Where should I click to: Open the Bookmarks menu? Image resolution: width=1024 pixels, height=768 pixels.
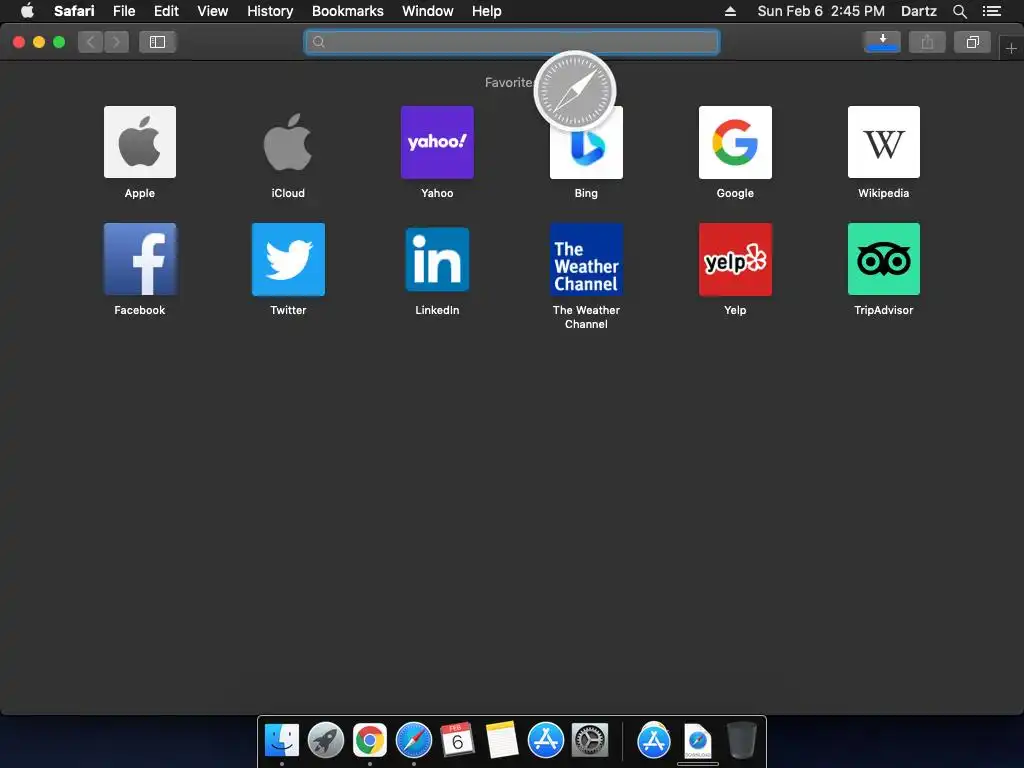click(x=347, y=11)
